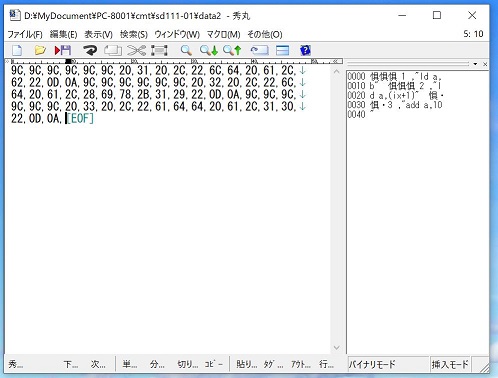This screenshot has height=378, width=498.
Task: Find next with magnifier down-arrow icon
Action: coord(209,50)
